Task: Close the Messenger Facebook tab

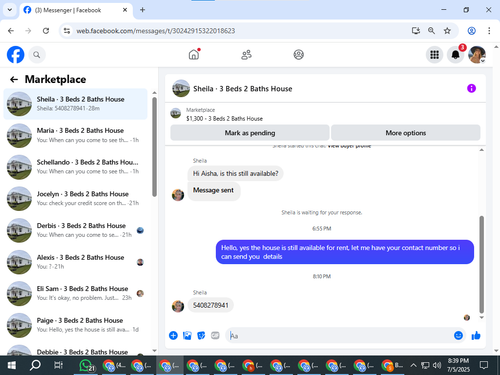Action: point(125,10)
